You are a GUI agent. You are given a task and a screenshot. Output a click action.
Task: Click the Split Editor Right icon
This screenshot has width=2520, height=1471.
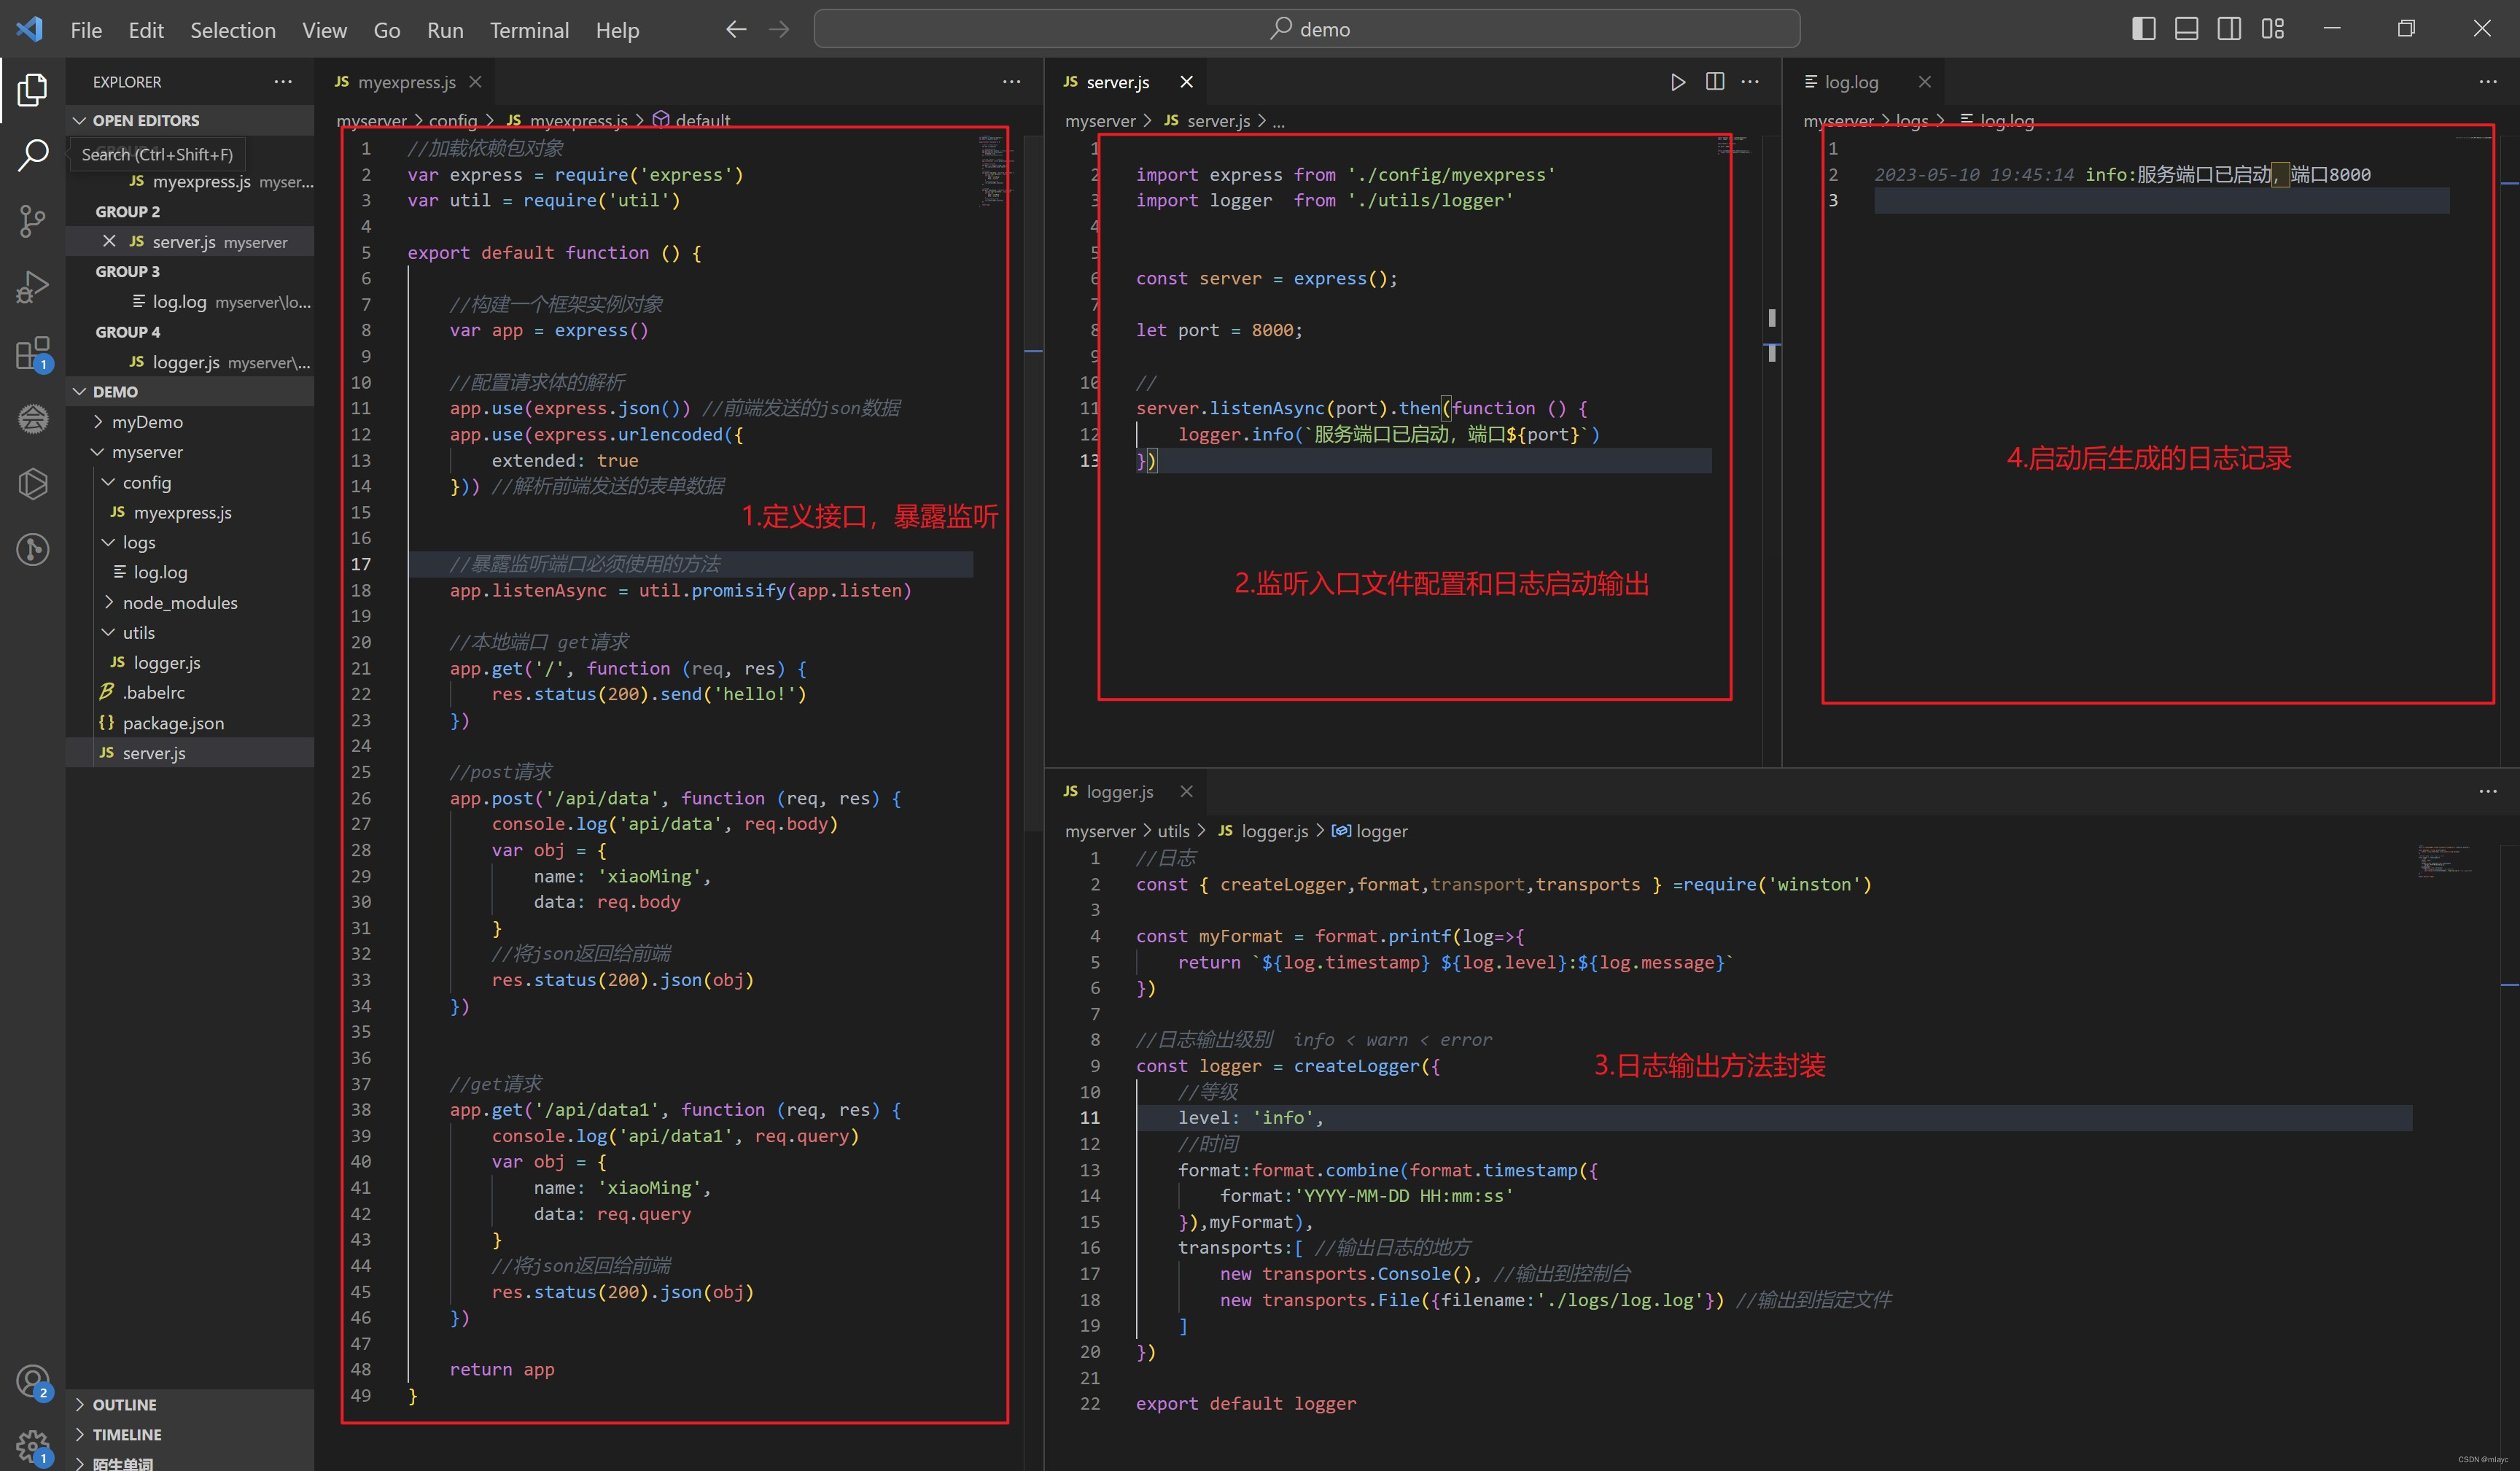point(1714,82)
